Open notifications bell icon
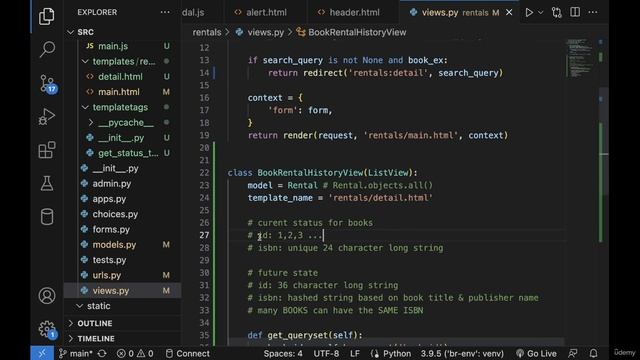 pyautogui.click(x=593, y=353)
